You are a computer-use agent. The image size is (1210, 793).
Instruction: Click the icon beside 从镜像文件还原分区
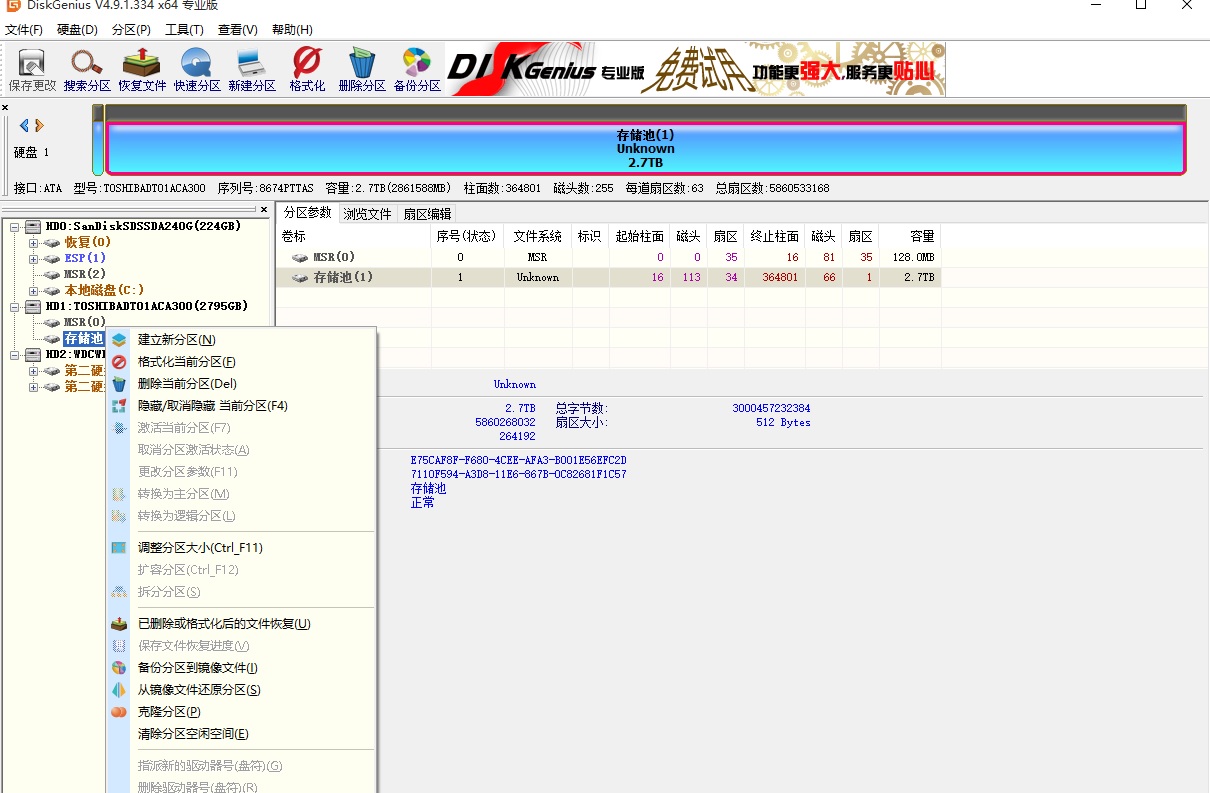119,690
